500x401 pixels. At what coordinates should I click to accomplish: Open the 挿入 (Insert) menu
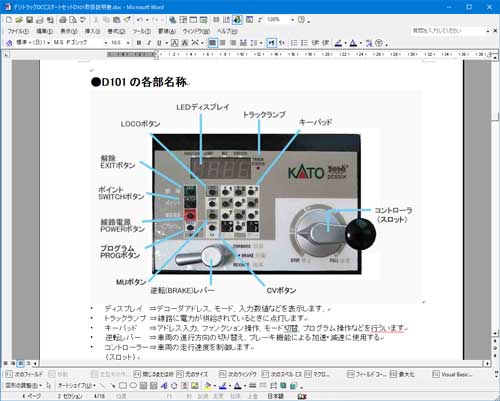[x=92, y=31]
